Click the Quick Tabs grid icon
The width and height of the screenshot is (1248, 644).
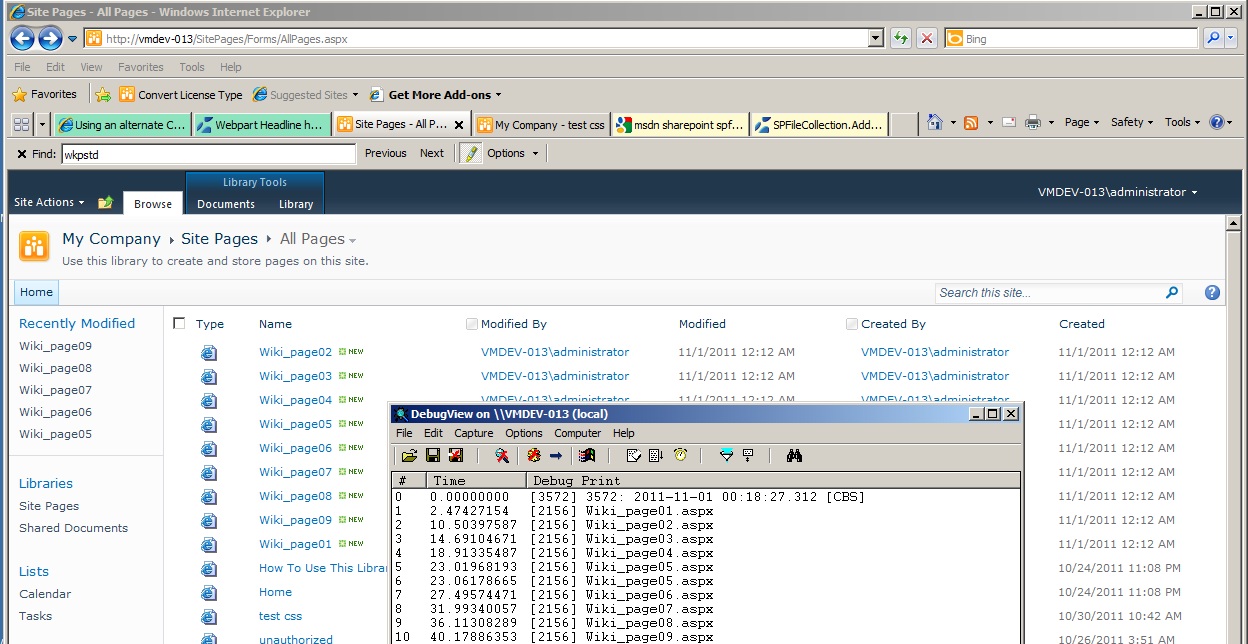coord(21,124)
